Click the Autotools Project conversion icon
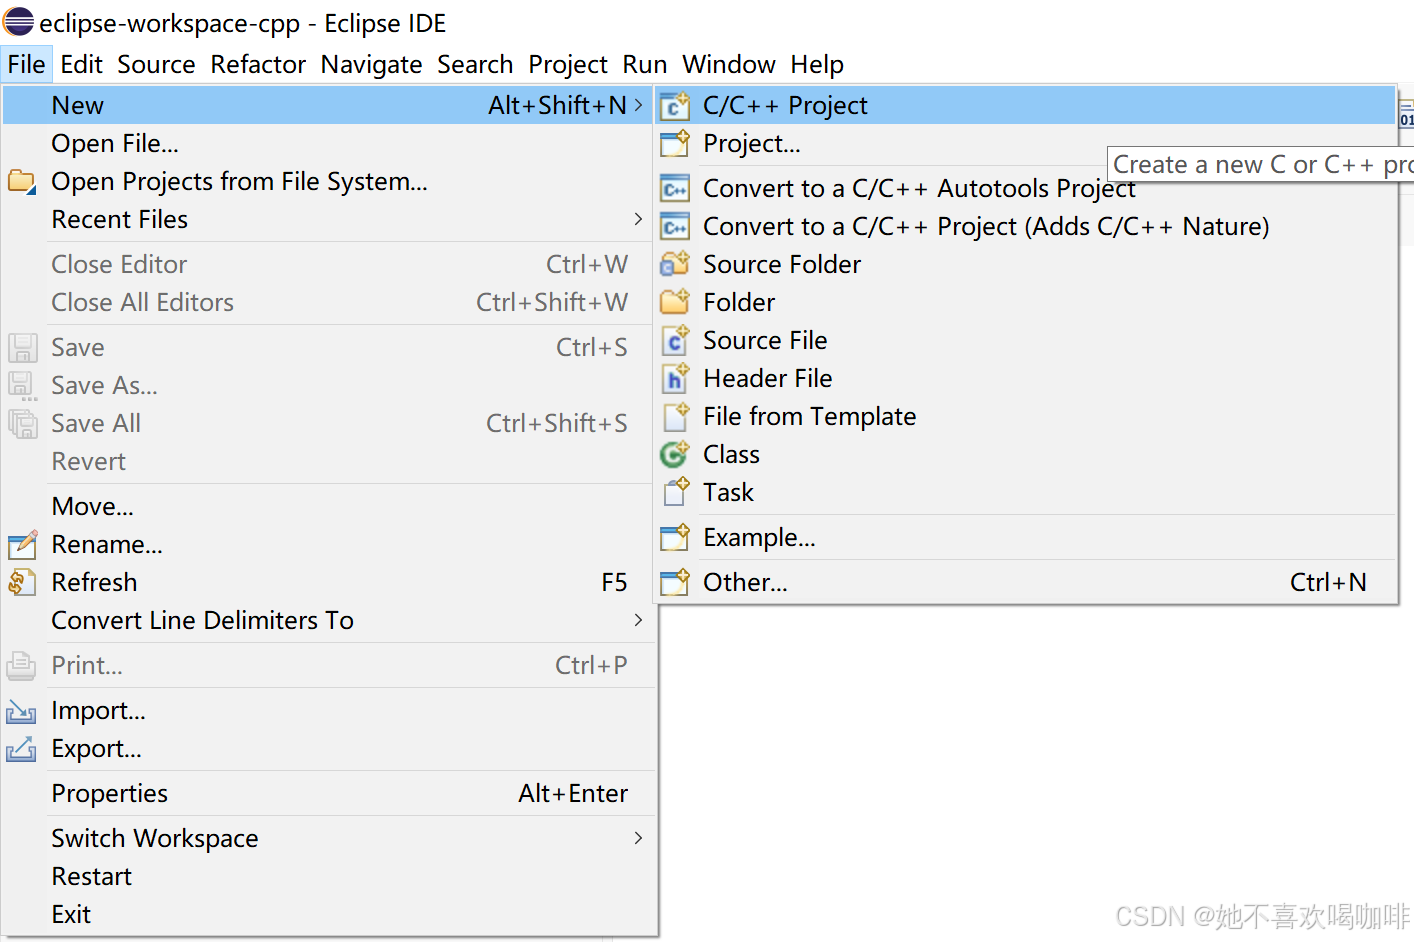 (x=675, y=188)
